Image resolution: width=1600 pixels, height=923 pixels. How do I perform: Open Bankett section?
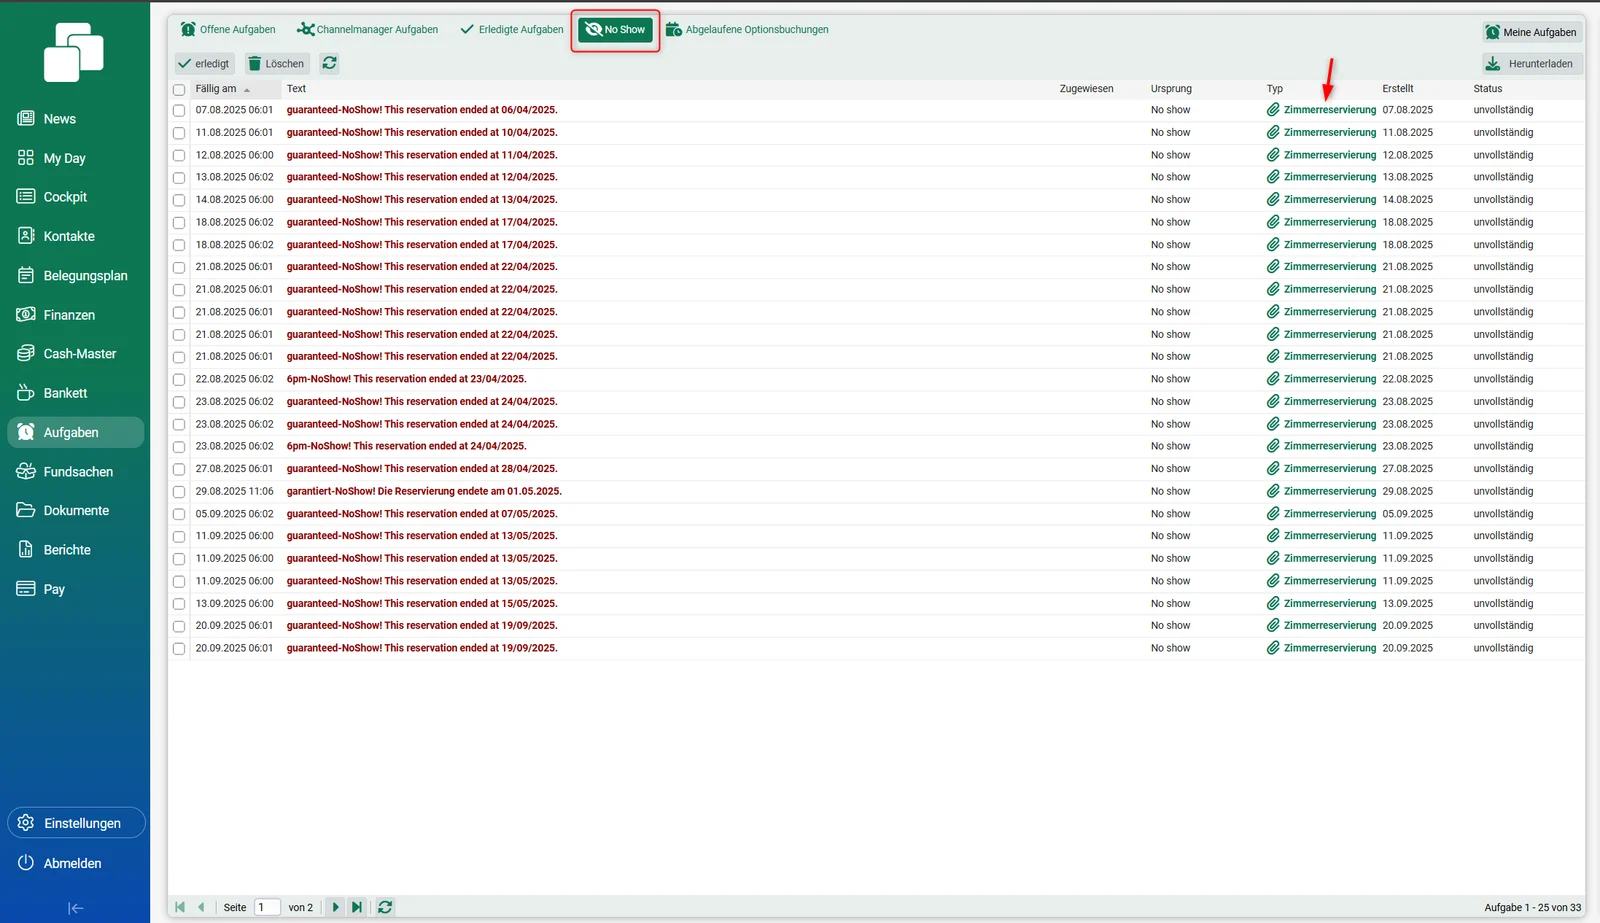[x=75, y=393]
